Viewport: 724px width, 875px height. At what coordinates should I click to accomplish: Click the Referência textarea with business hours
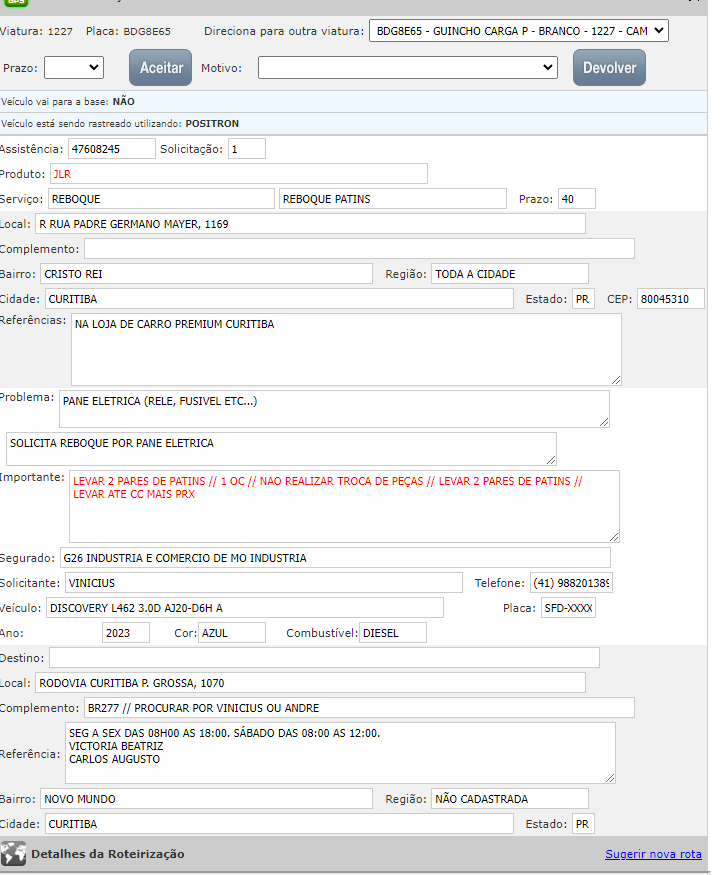click(341, 753)
